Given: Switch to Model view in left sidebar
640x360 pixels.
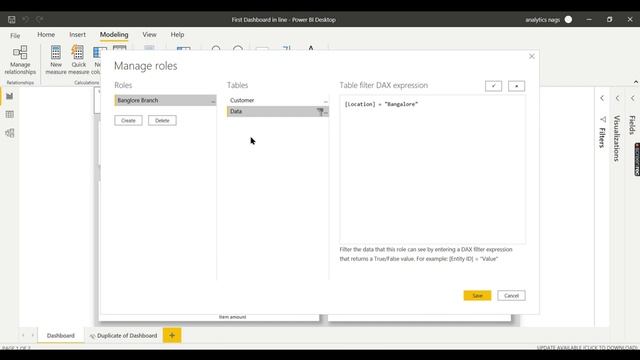Looking at the screenshot, I should tap(10, 133).
